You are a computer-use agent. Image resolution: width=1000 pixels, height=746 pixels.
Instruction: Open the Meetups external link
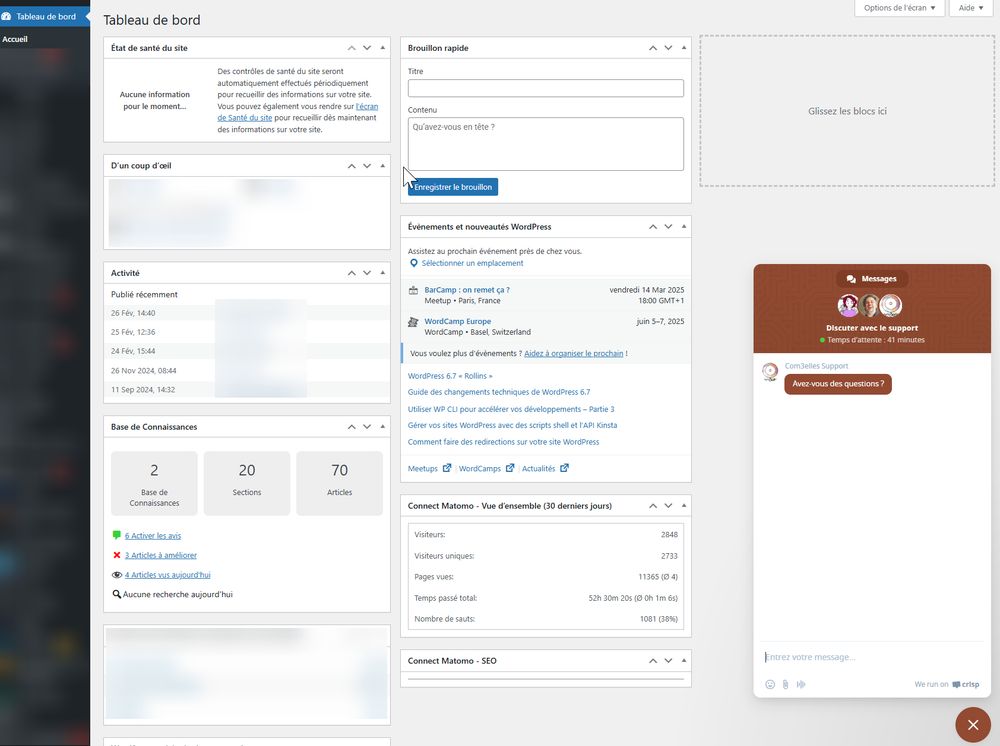(x=429, y=469)
